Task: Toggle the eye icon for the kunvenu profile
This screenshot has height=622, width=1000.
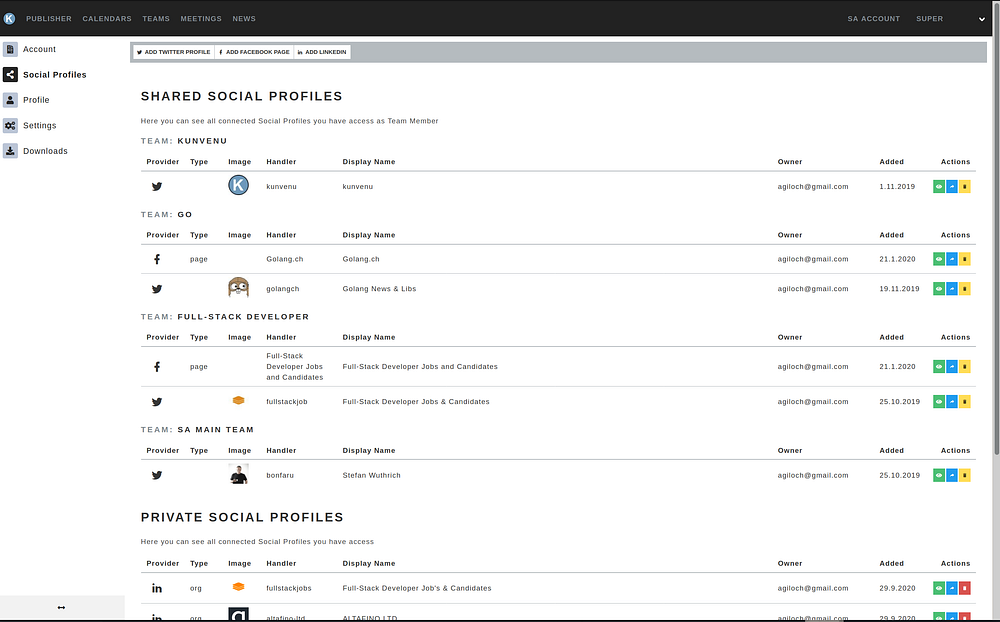Action: pyautogui.click(x=939, y=187)
